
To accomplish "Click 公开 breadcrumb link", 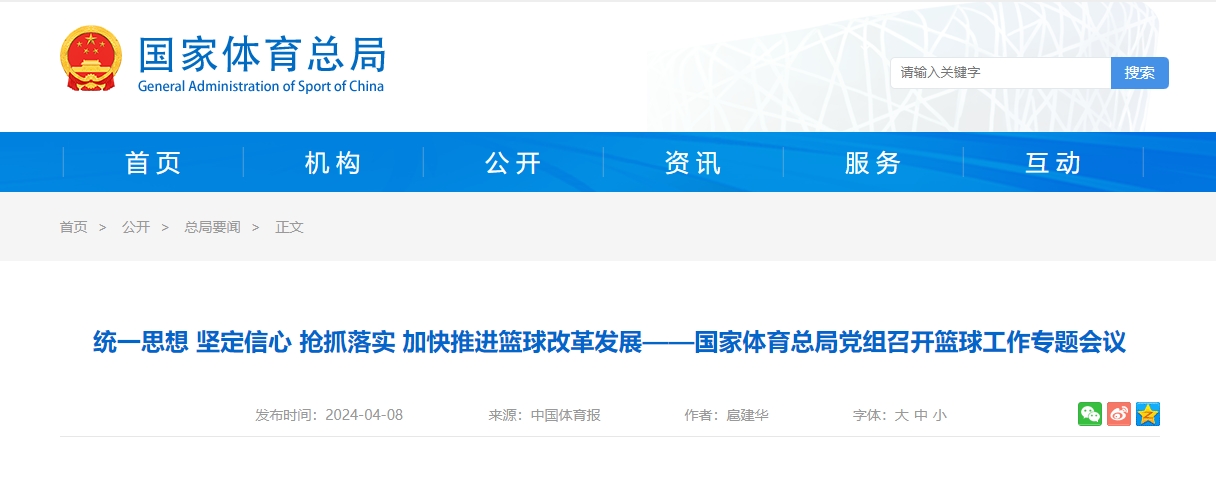I will point(136,227).
